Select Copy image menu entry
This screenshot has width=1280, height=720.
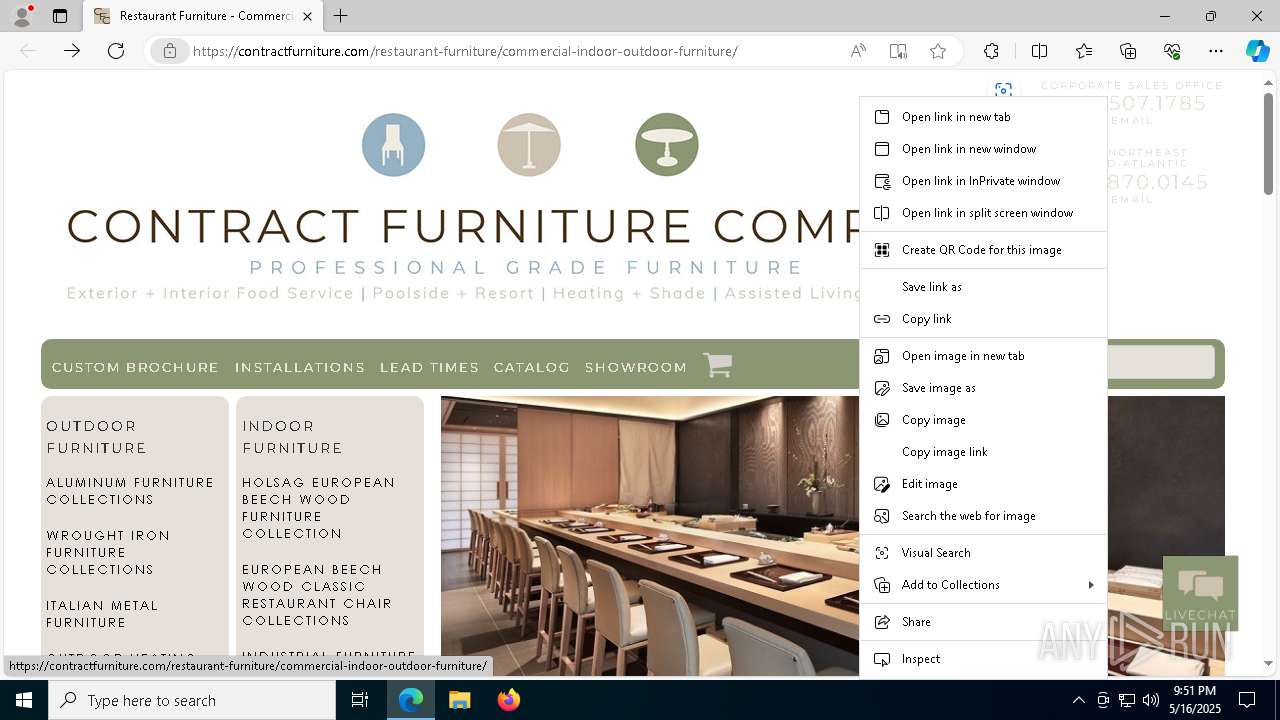point(983,420)
